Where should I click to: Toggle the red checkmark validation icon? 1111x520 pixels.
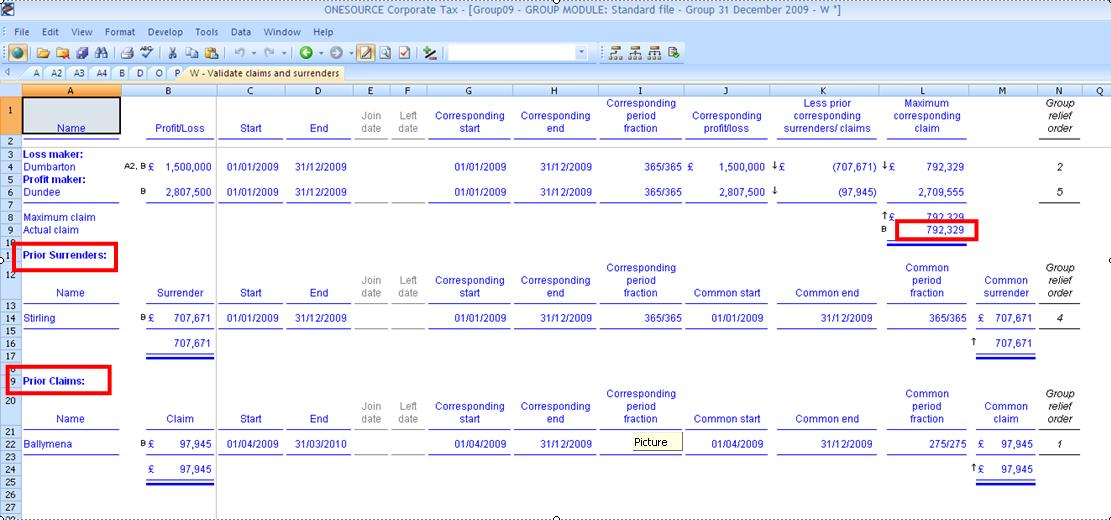pyautogui.click(x=404, y=53)
